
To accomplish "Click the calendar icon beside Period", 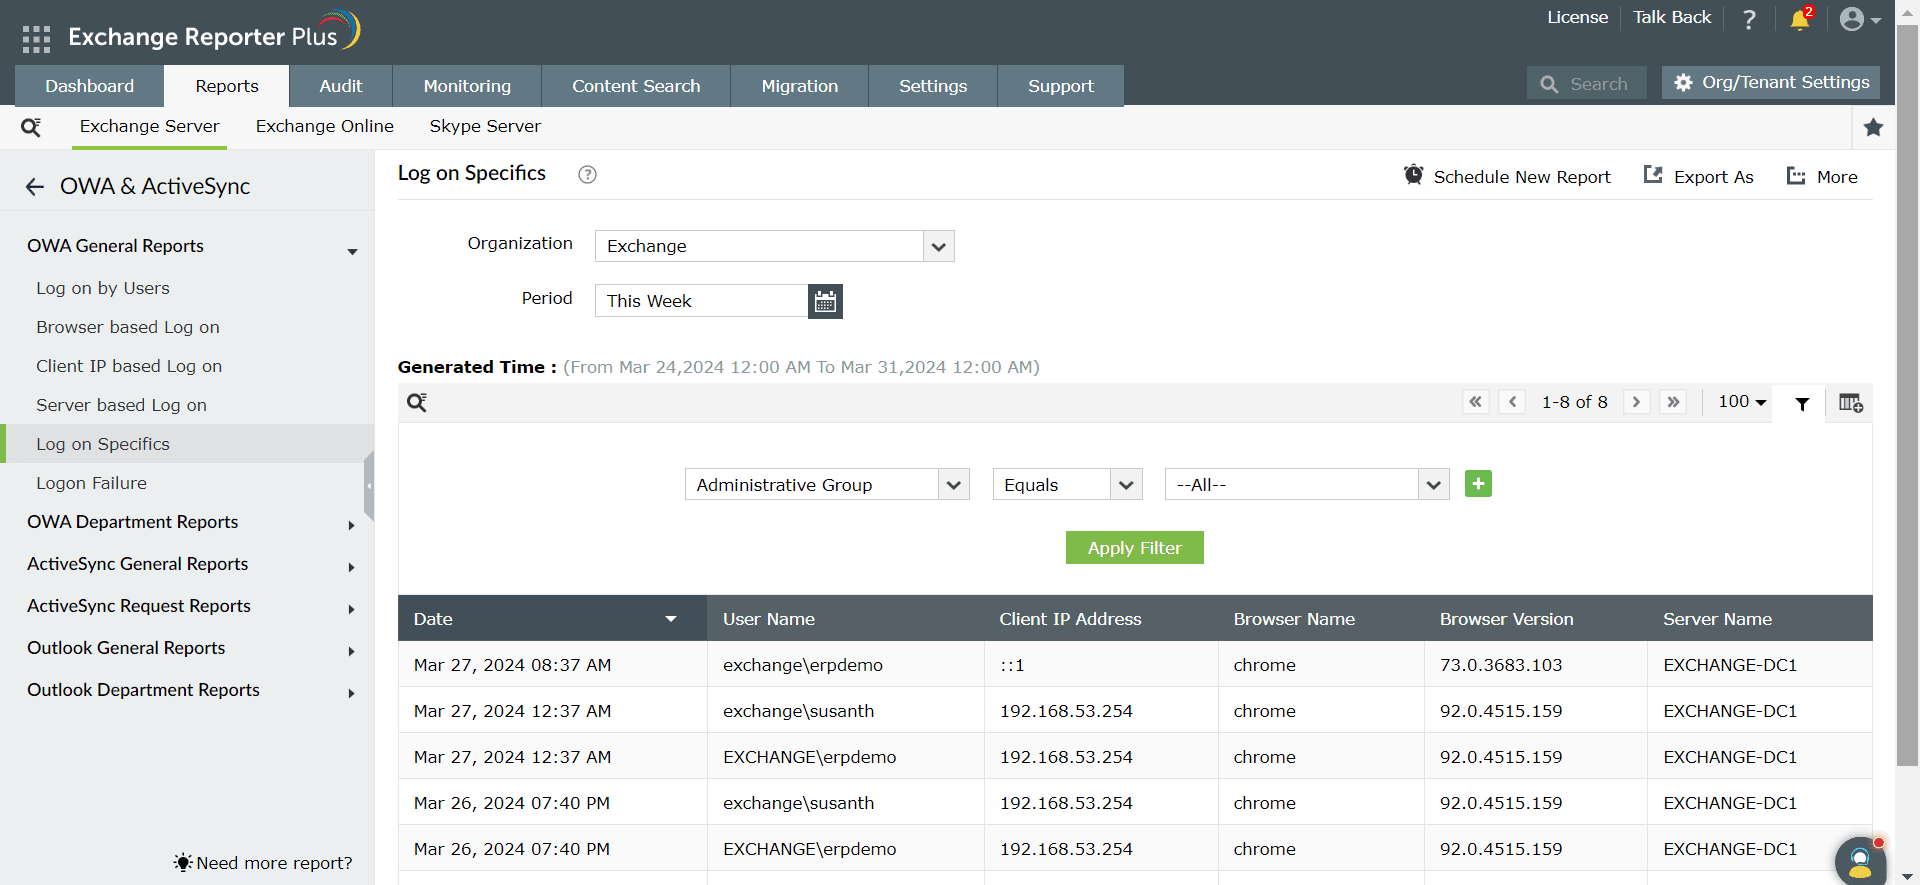I will tap(825, 301).
